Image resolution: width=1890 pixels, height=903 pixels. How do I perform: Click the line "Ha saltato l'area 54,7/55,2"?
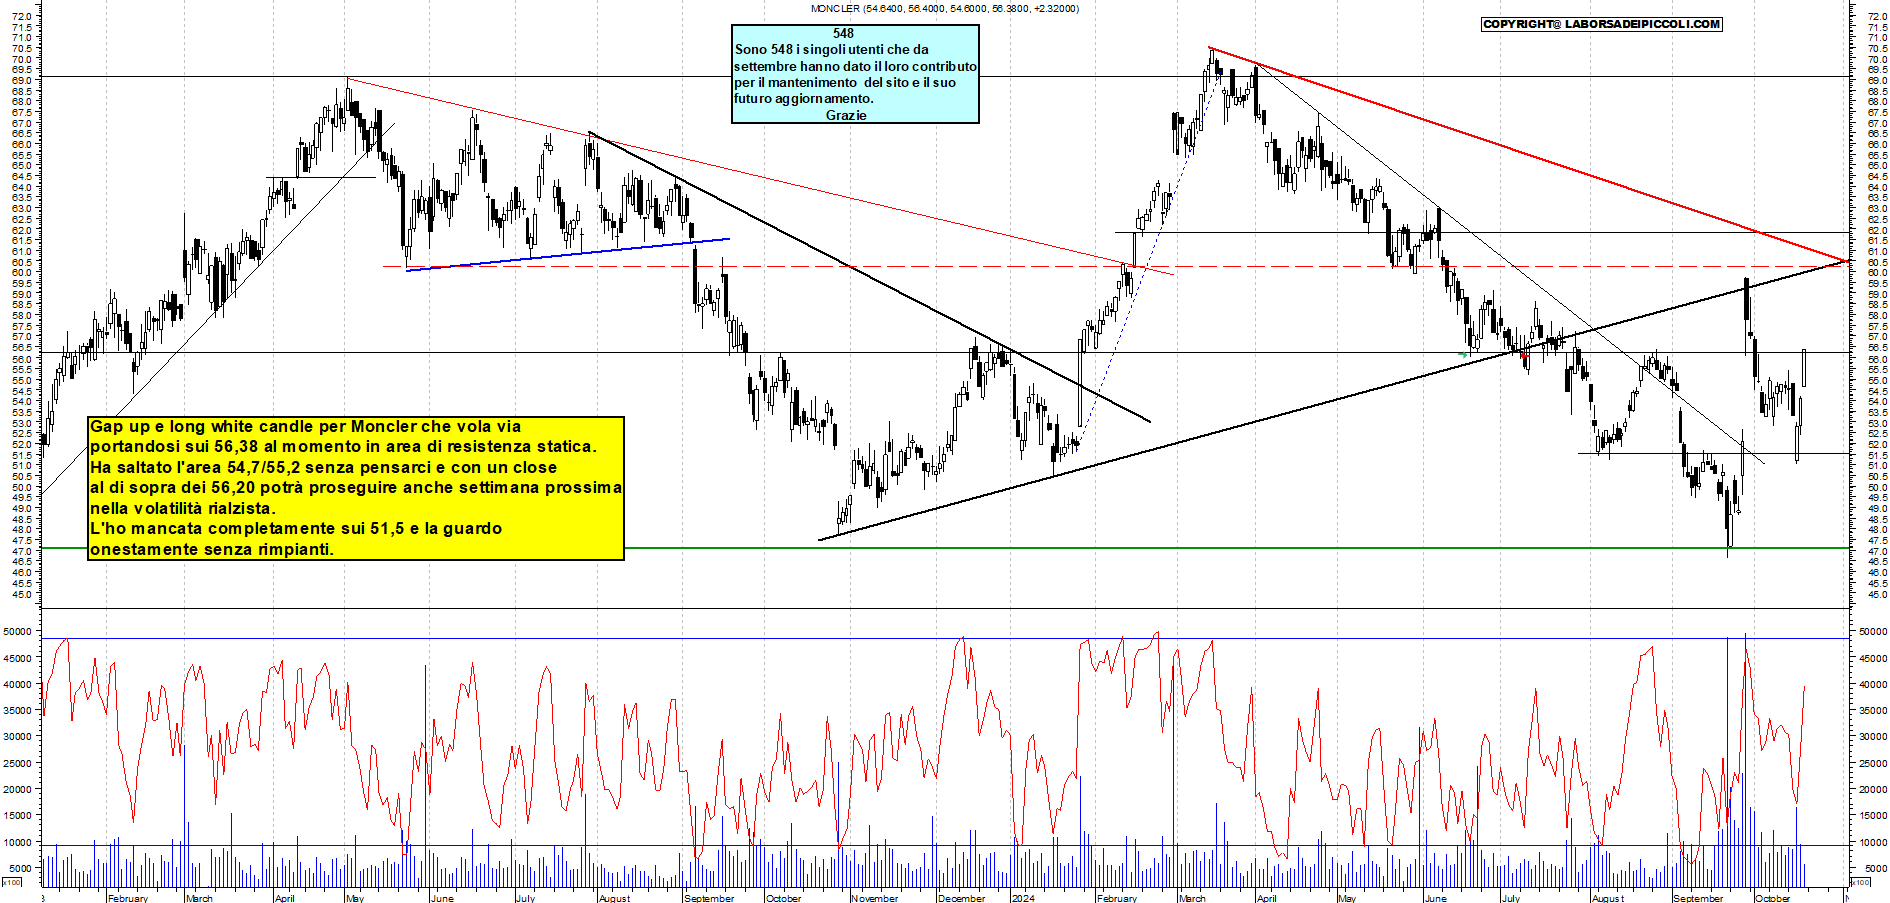[323, 467]
